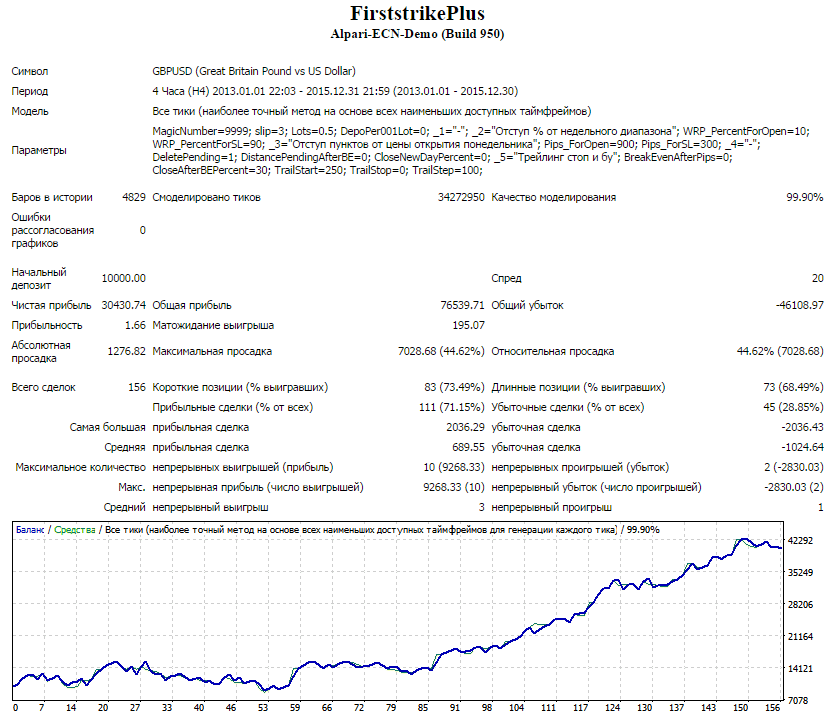Select the short positions value 83 (73.49%)
The image size is (832, 718).
tap(454, 387)
